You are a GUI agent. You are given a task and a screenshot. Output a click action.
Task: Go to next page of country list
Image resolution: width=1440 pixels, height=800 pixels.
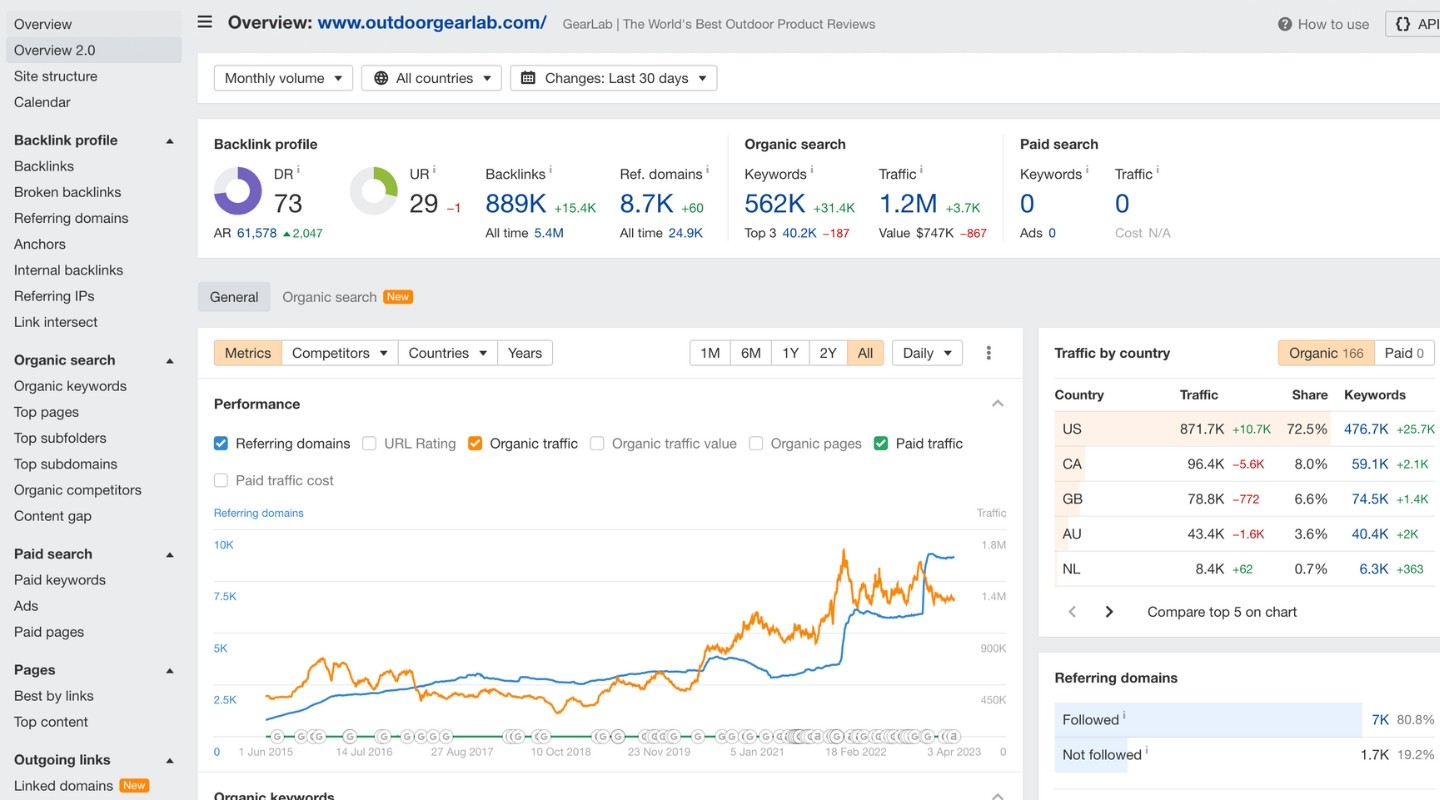[x=1109, y=612]
